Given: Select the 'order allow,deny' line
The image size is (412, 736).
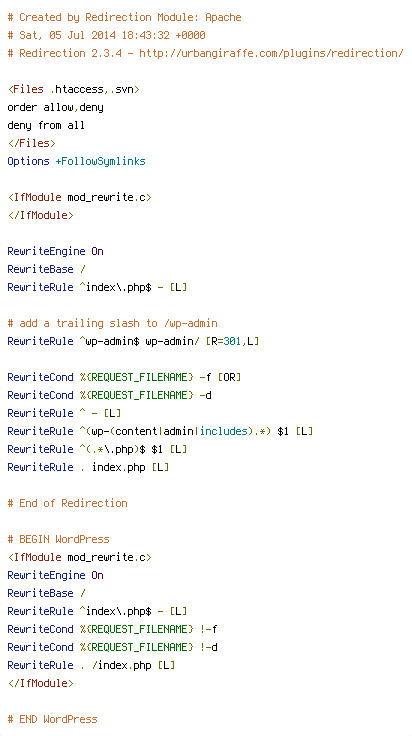Looking at the screenshot, I should click(55, 107).
